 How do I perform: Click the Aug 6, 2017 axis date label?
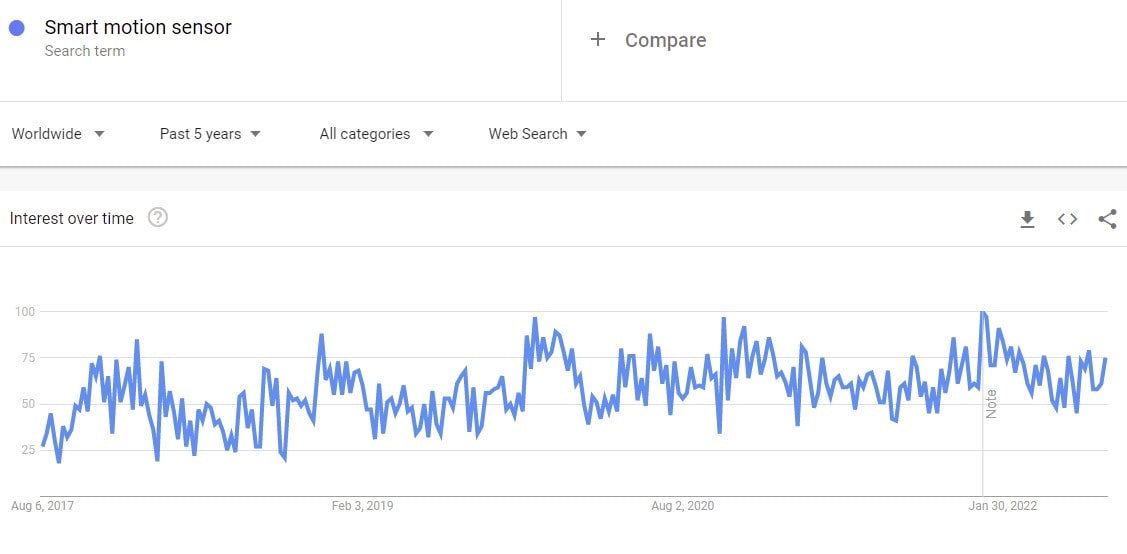(42, 506)
